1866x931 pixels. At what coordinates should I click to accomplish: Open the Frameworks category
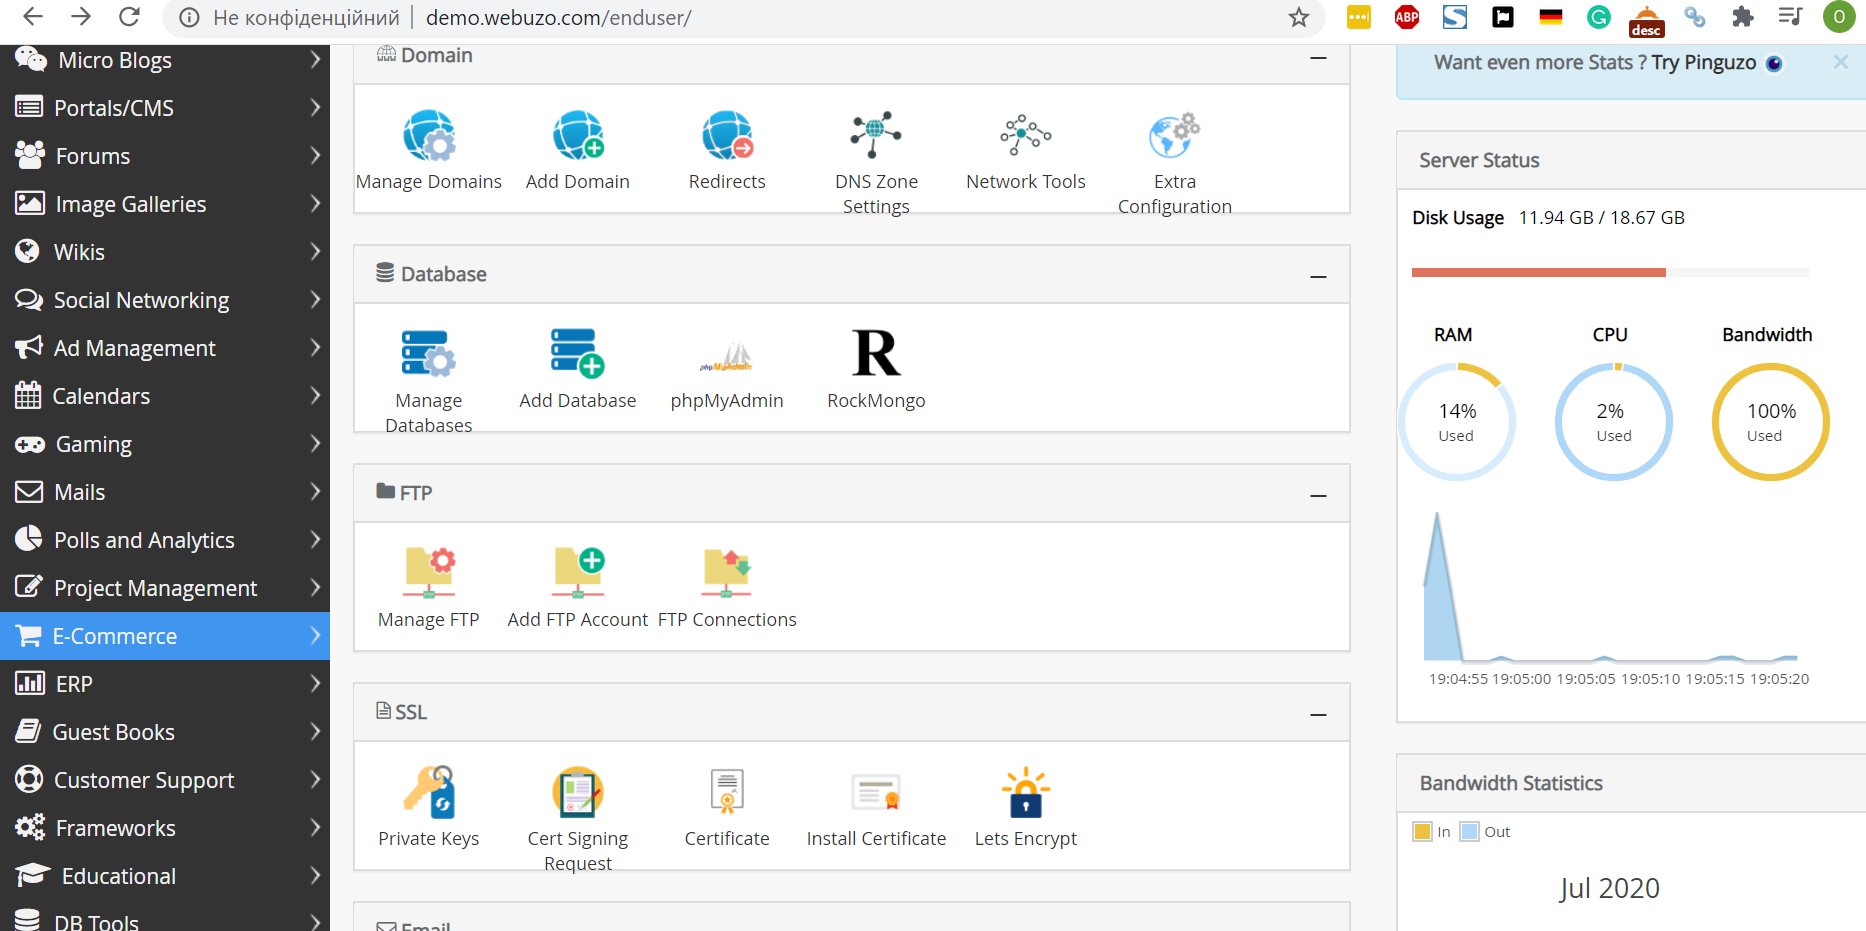click(x=165, y=828)
